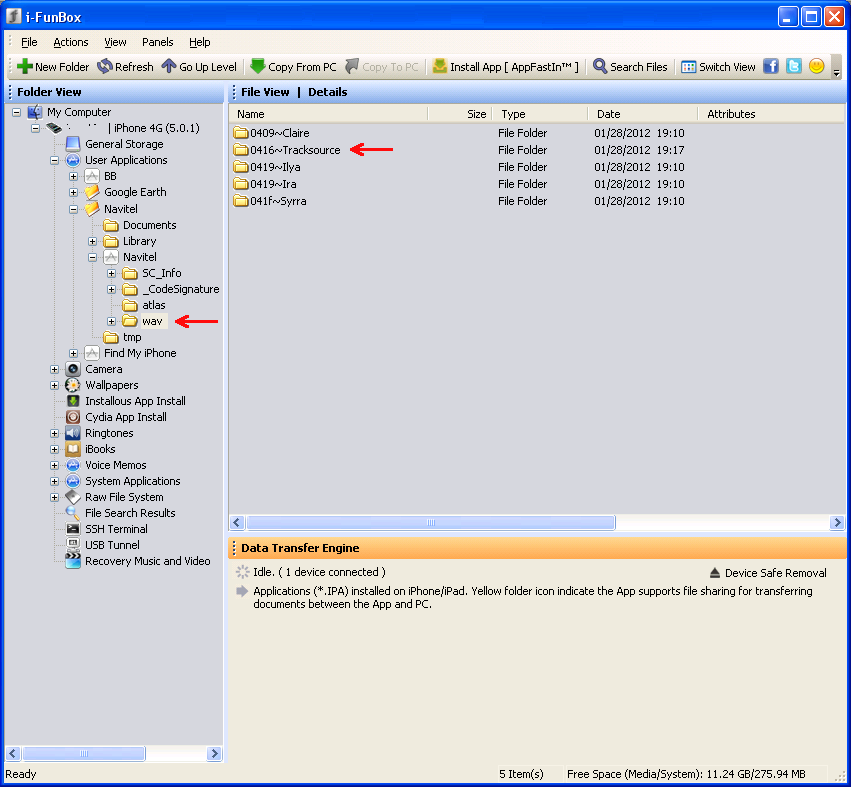Screen dimensions: 851x787
Task: Select the Camera icon in folder tree
Action: pyautogui.click(x=73, y=369)
